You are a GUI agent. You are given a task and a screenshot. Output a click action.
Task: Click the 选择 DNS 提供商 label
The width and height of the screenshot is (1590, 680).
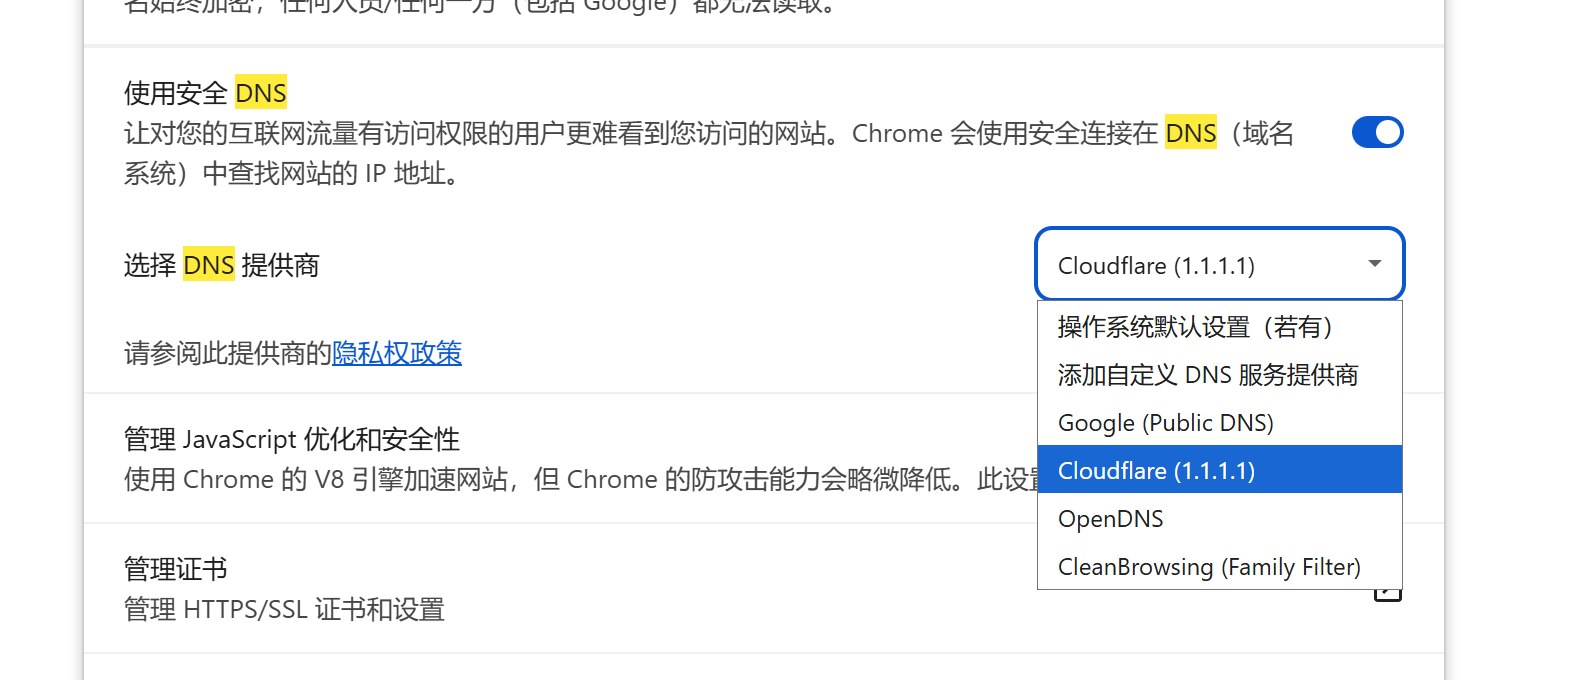(222, 265)
